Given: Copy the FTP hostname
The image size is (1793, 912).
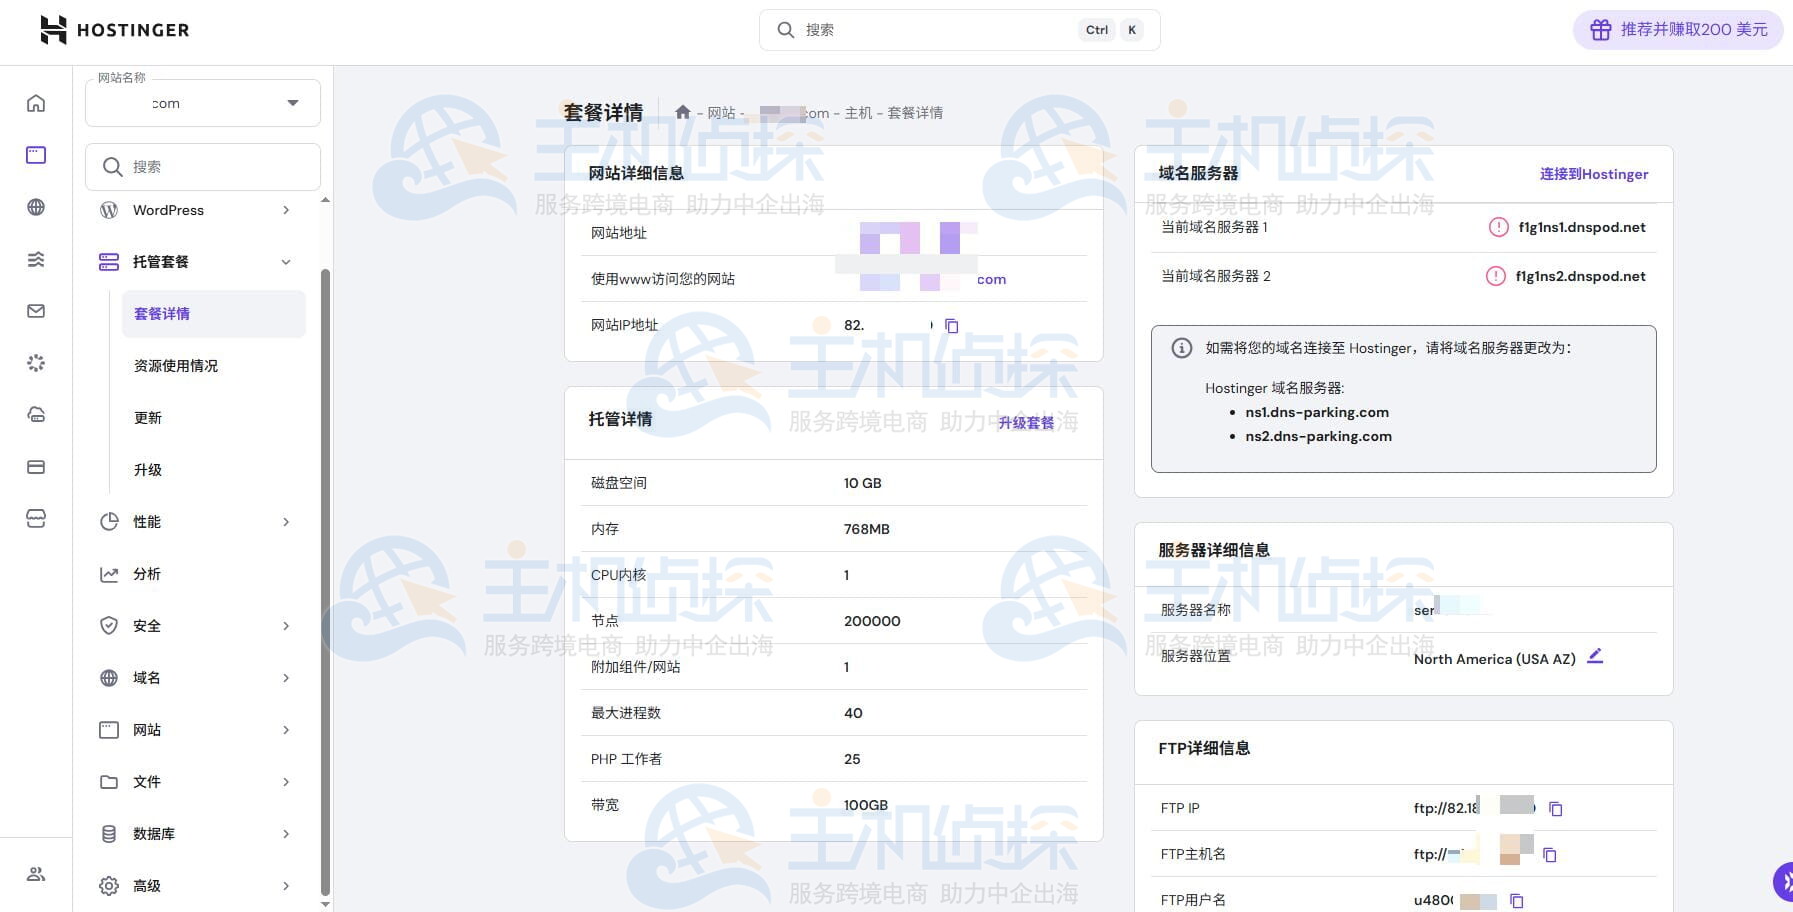Looking at the screenshot, I should tap(1549, 855).
